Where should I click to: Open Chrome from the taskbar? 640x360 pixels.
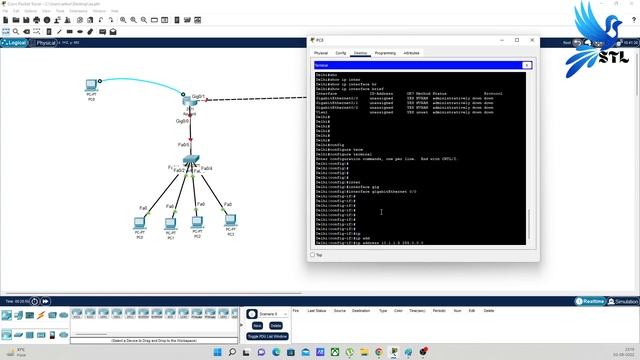coord(379,352)
